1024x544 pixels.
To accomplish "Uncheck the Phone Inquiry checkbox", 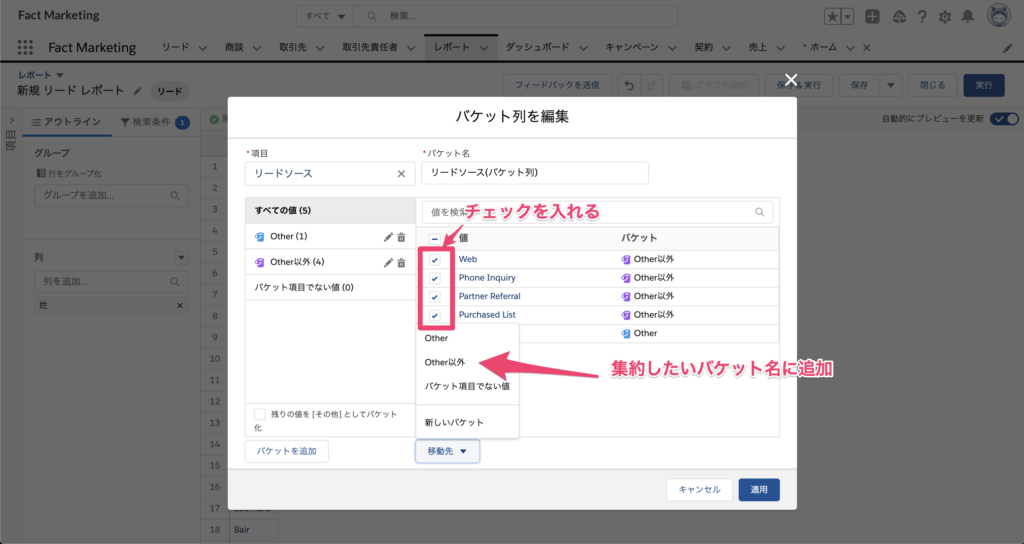I will click(434, 278).
